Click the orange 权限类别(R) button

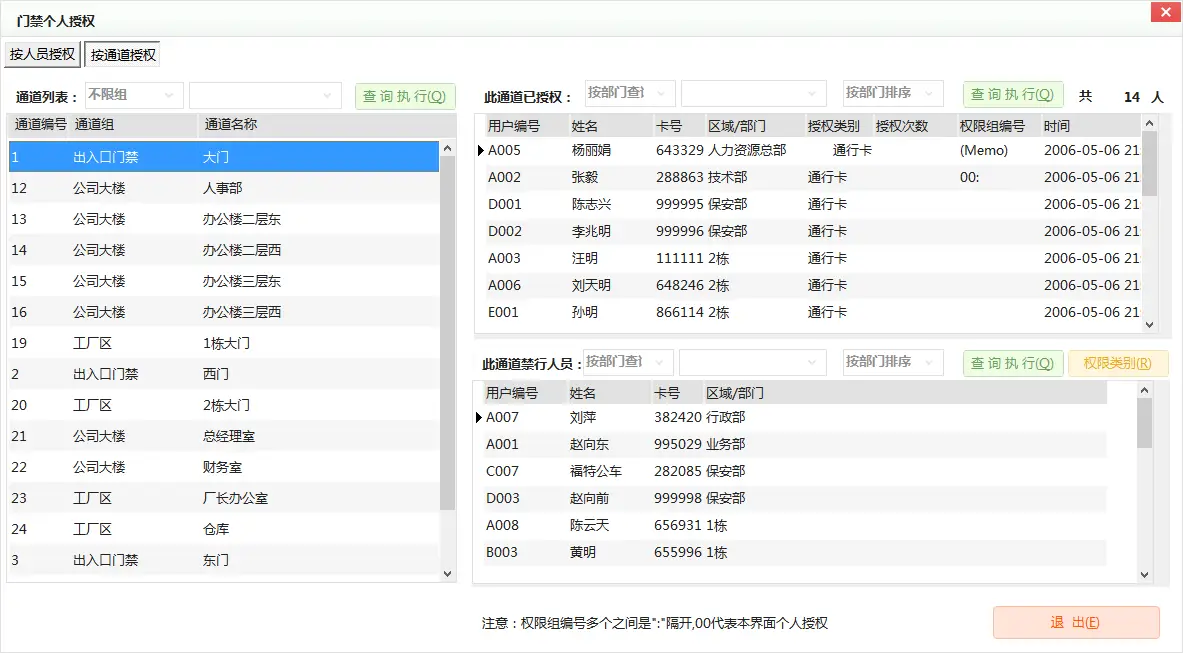[x=1118, y=362]
